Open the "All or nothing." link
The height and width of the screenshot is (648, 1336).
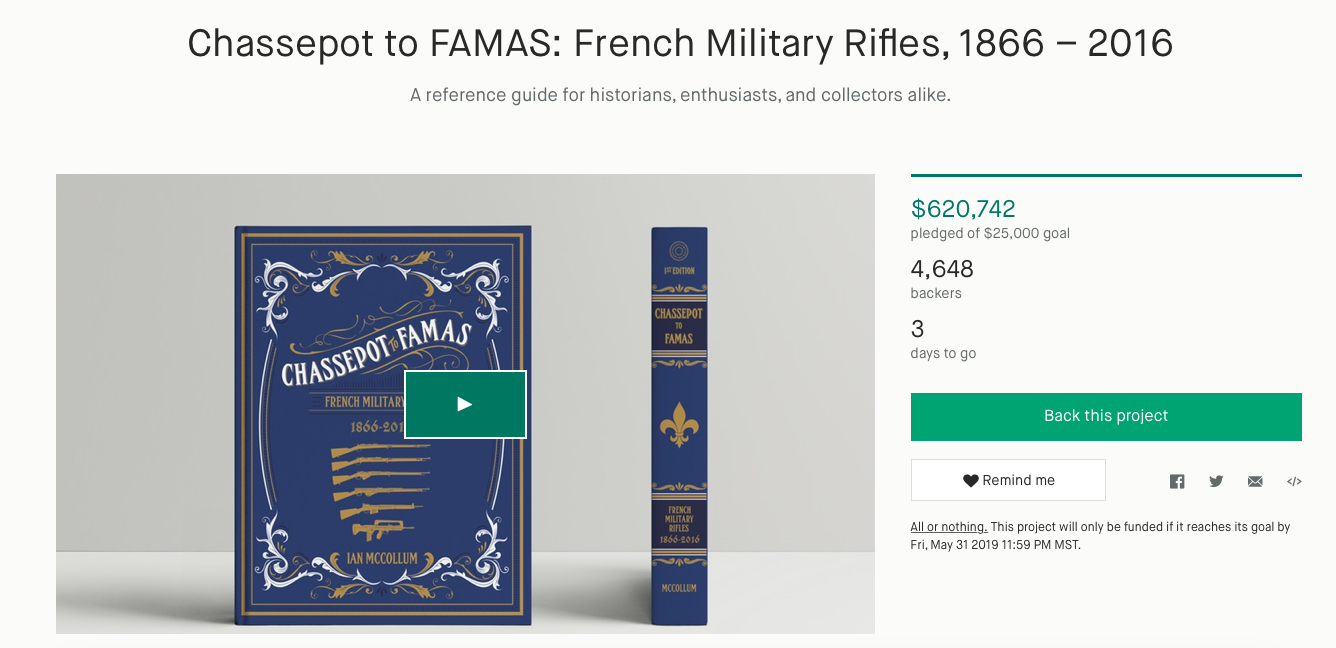(948, 527)
